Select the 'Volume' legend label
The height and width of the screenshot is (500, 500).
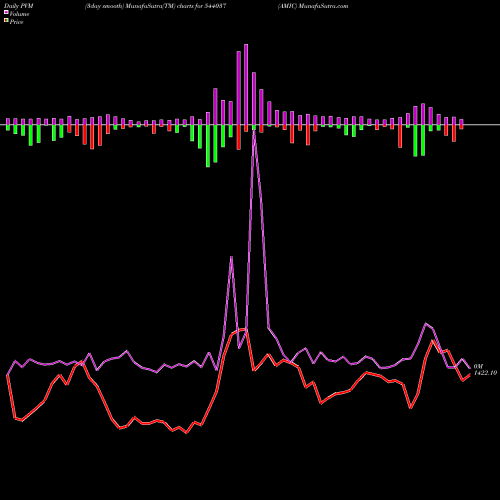[x=19, y=14]
